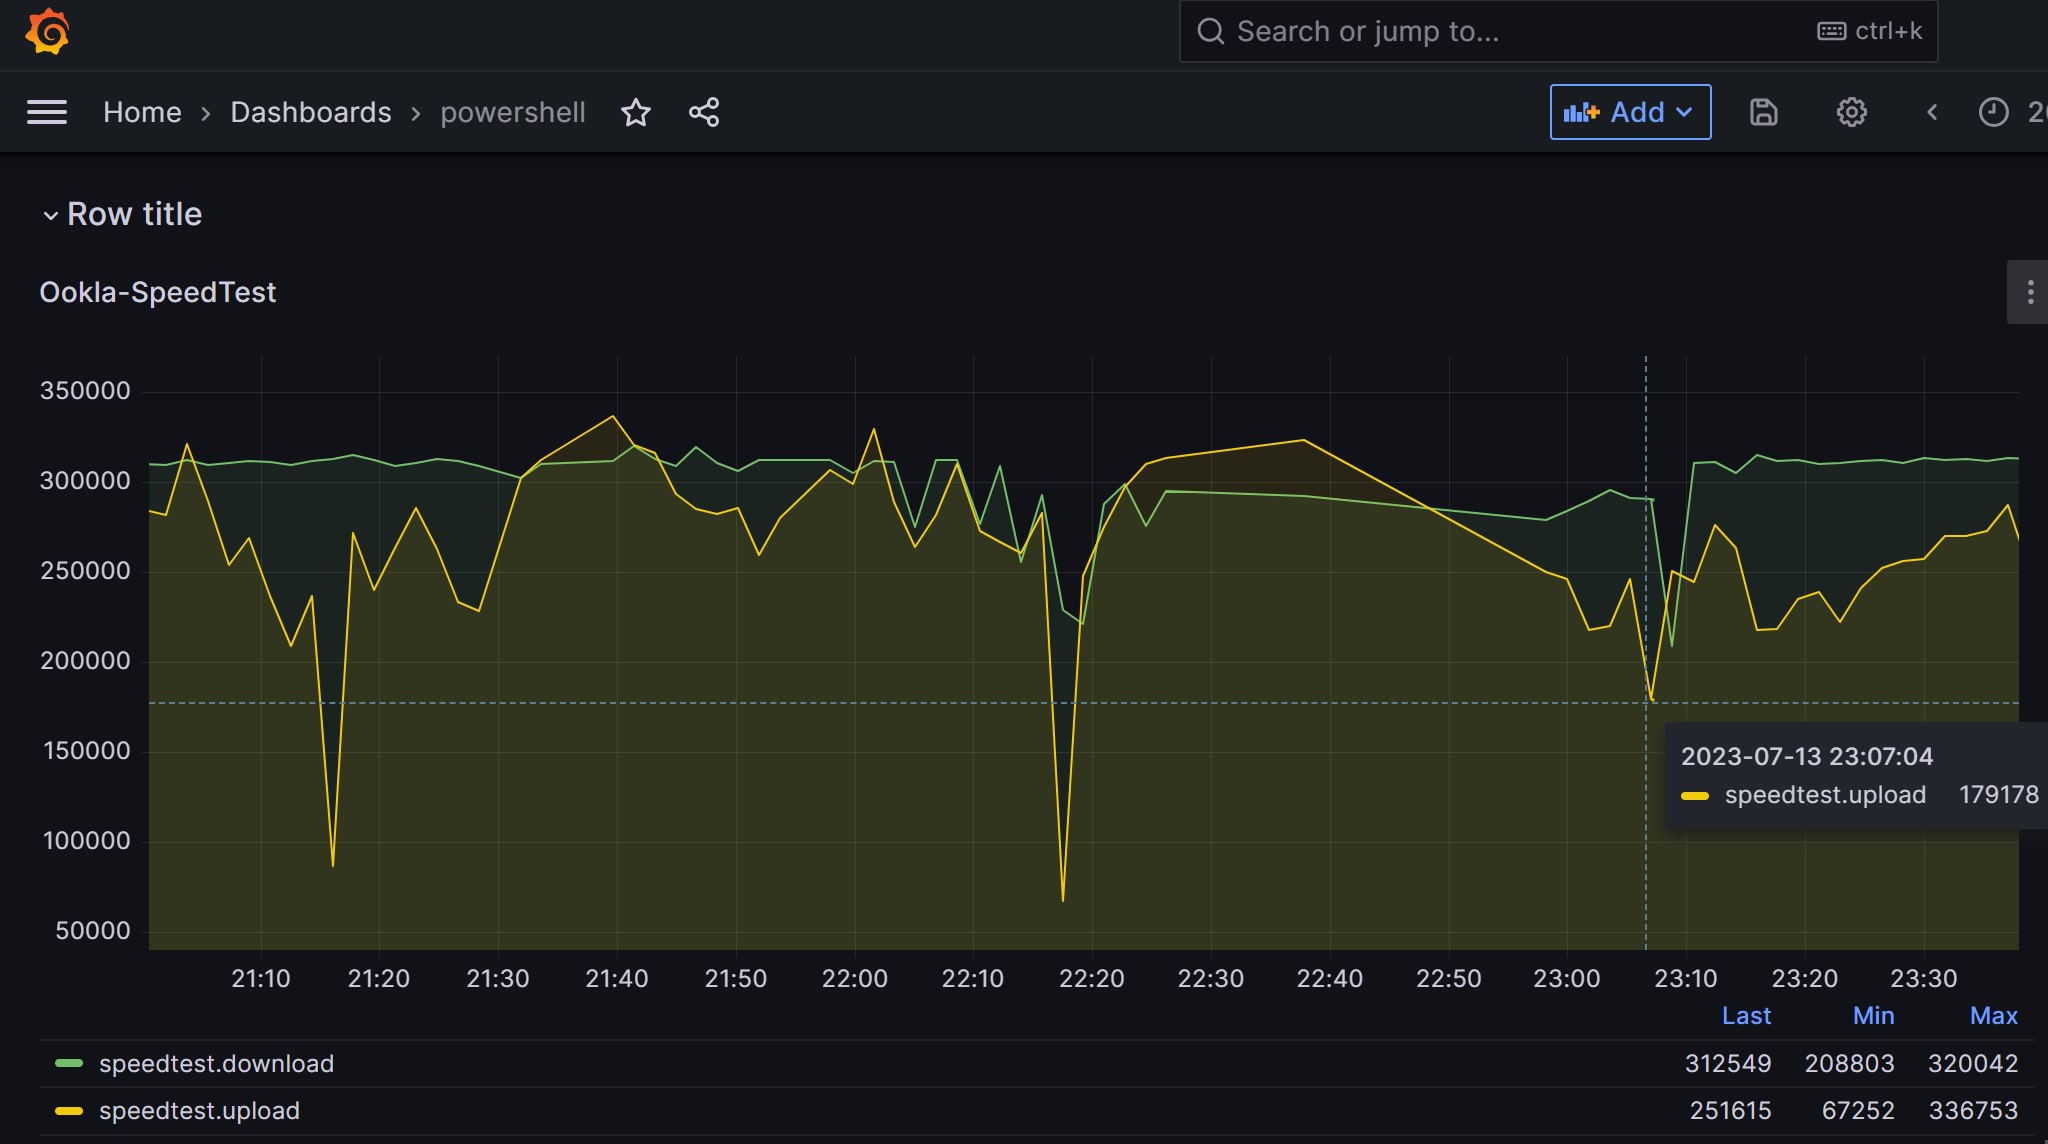Sort legend by Last column
2048x1144 pixels.
[1746, 1016]
